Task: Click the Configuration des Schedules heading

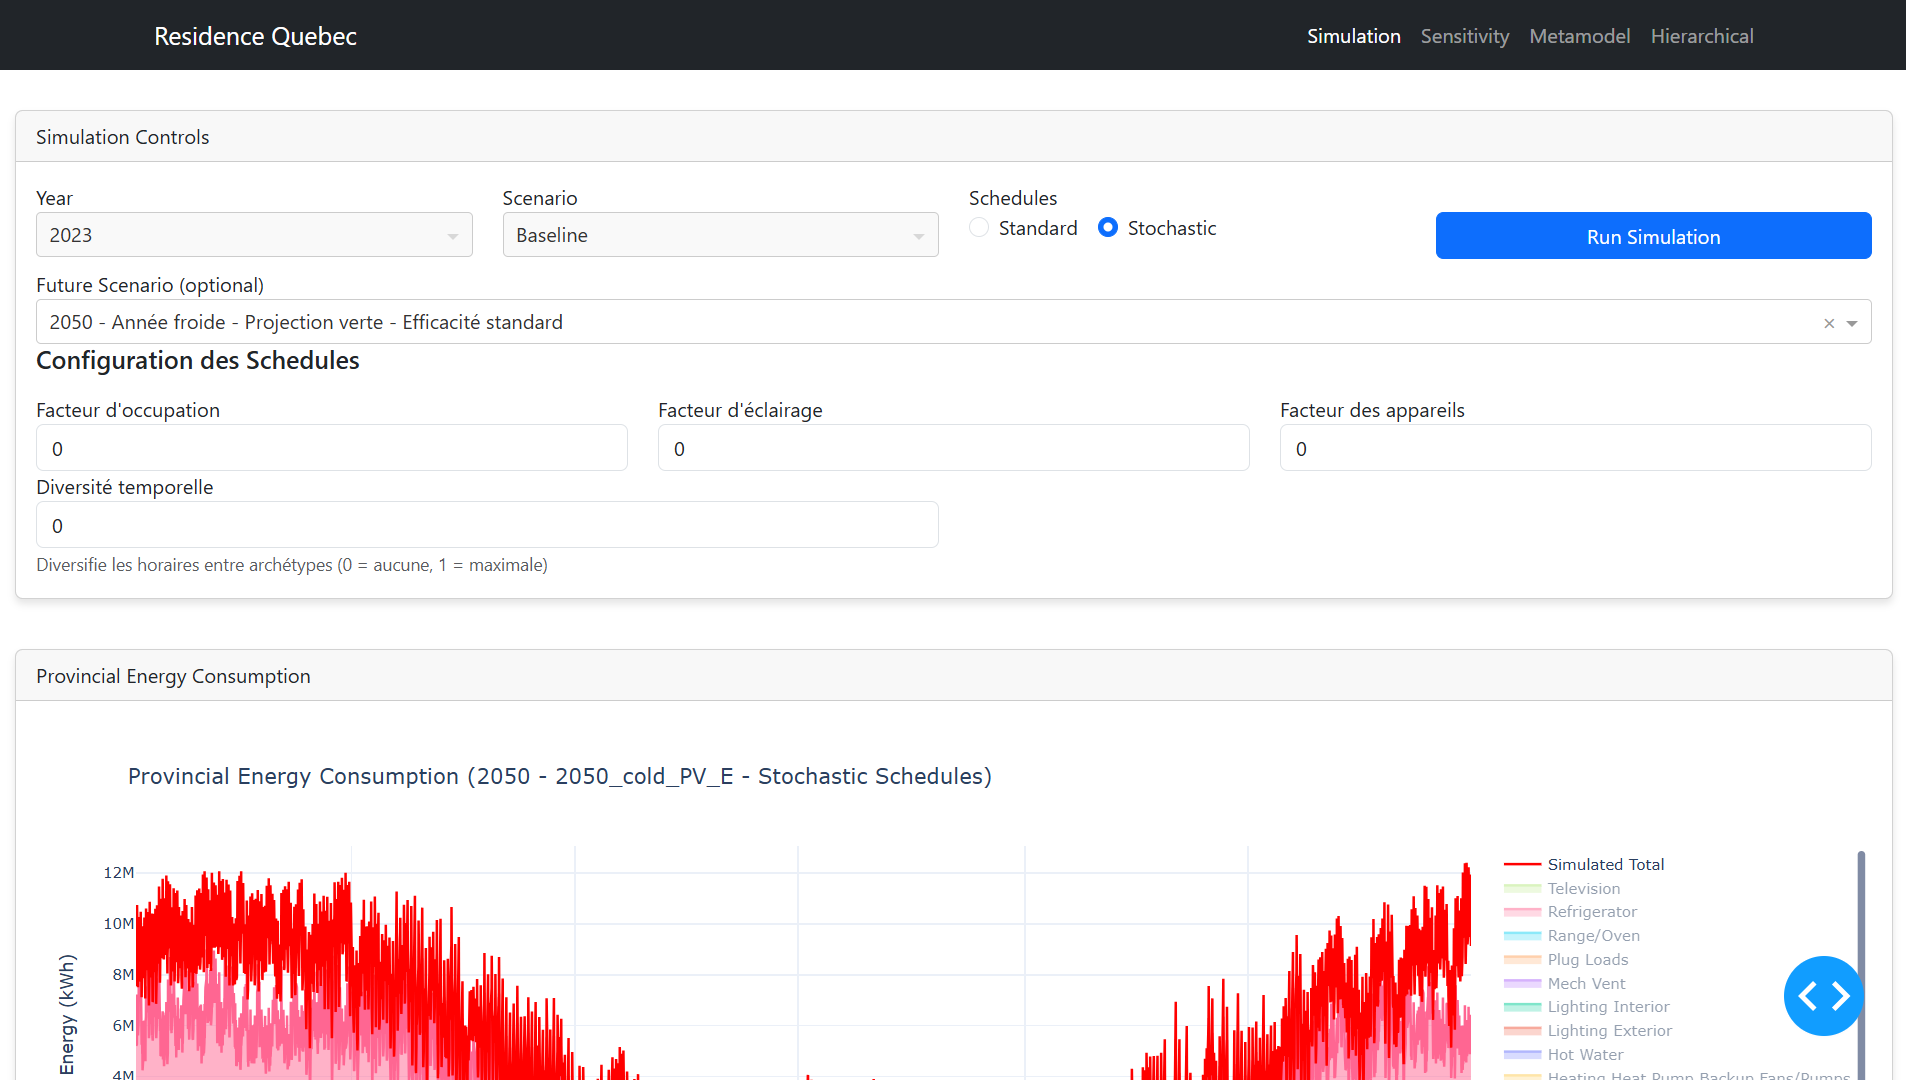Action: tap(198, 361)
